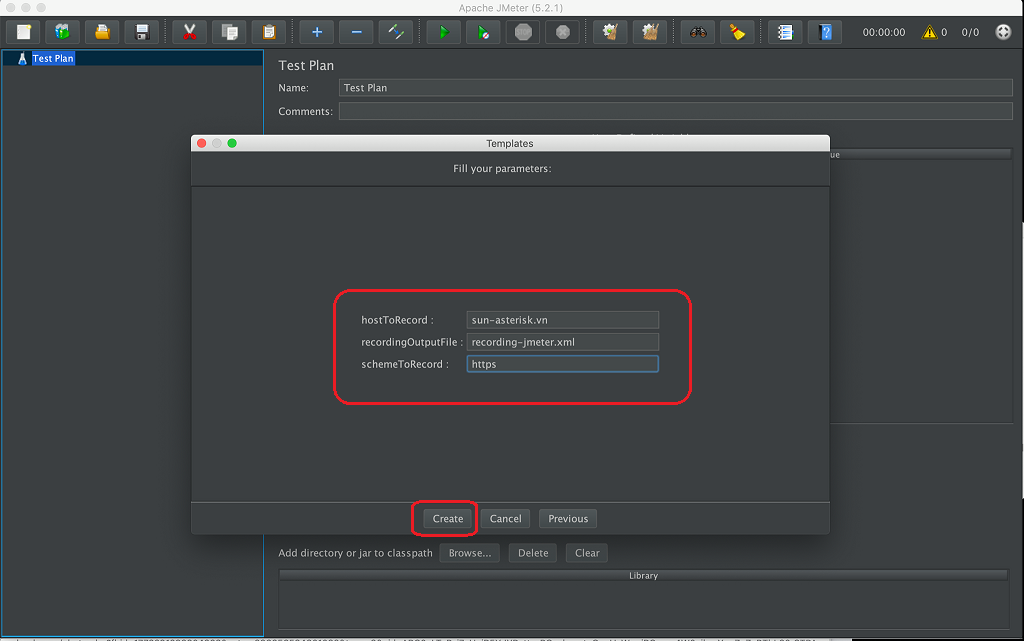Click the Copy toolbar icon
This screenshot has width=1024, height=641.
pos(229,32)
